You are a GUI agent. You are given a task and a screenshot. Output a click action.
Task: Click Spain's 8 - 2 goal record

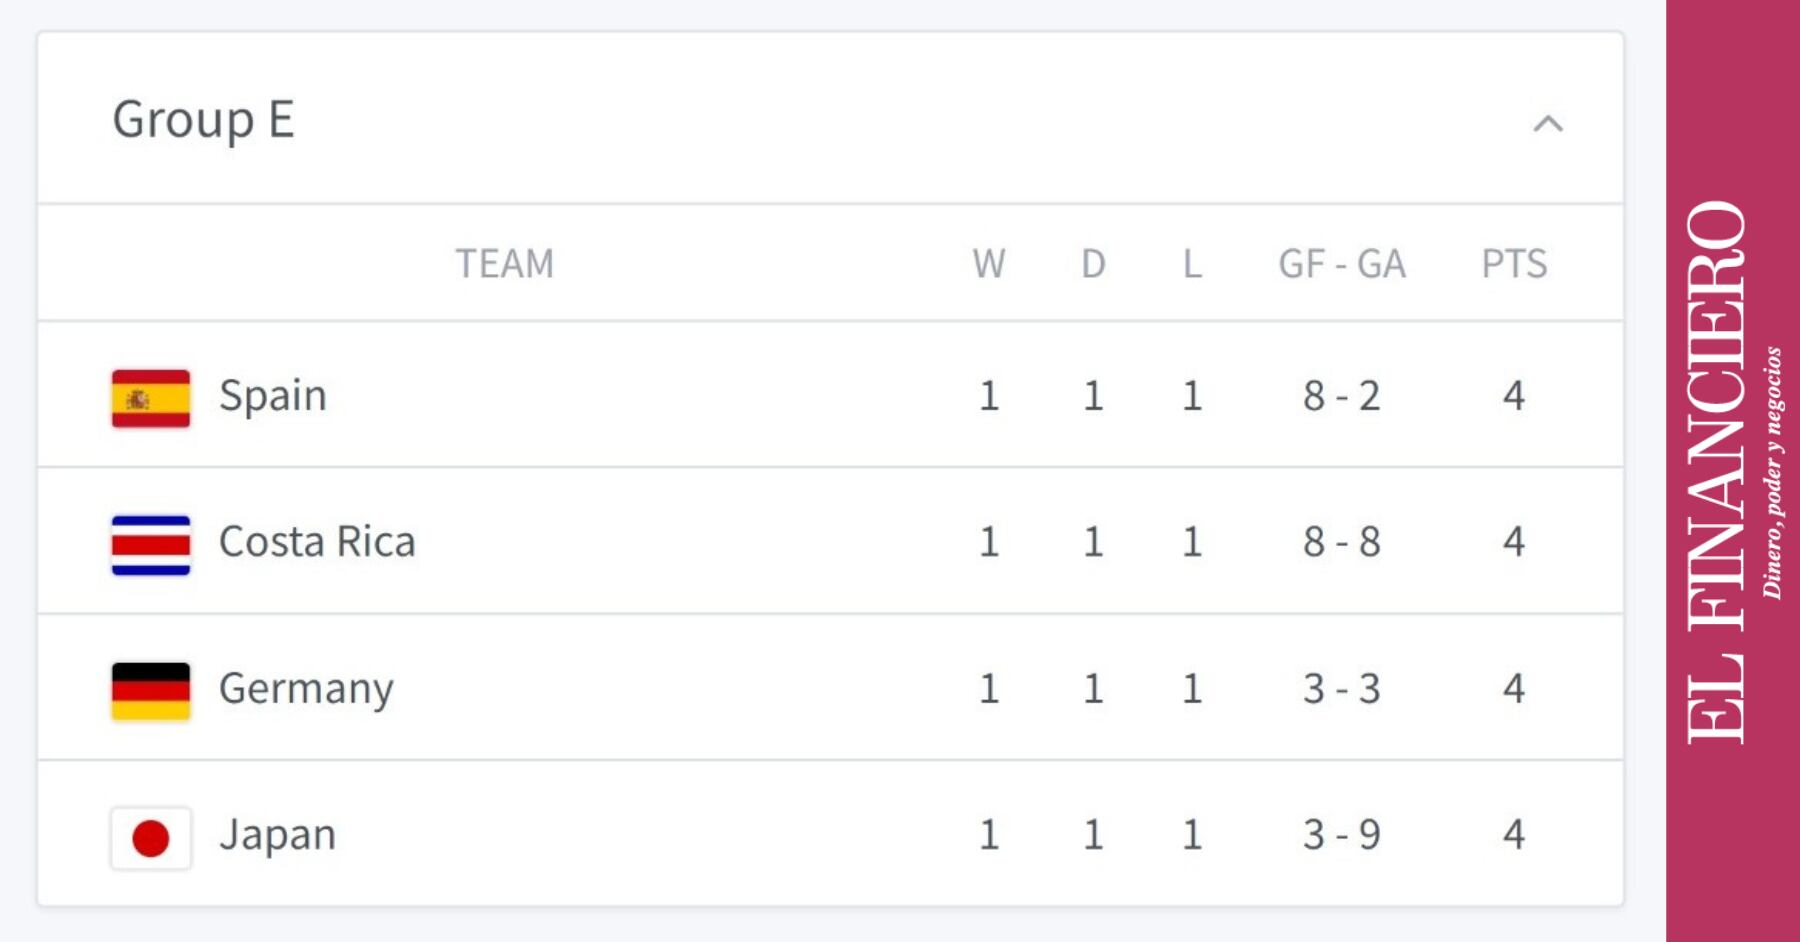(x=1342, y=396)
